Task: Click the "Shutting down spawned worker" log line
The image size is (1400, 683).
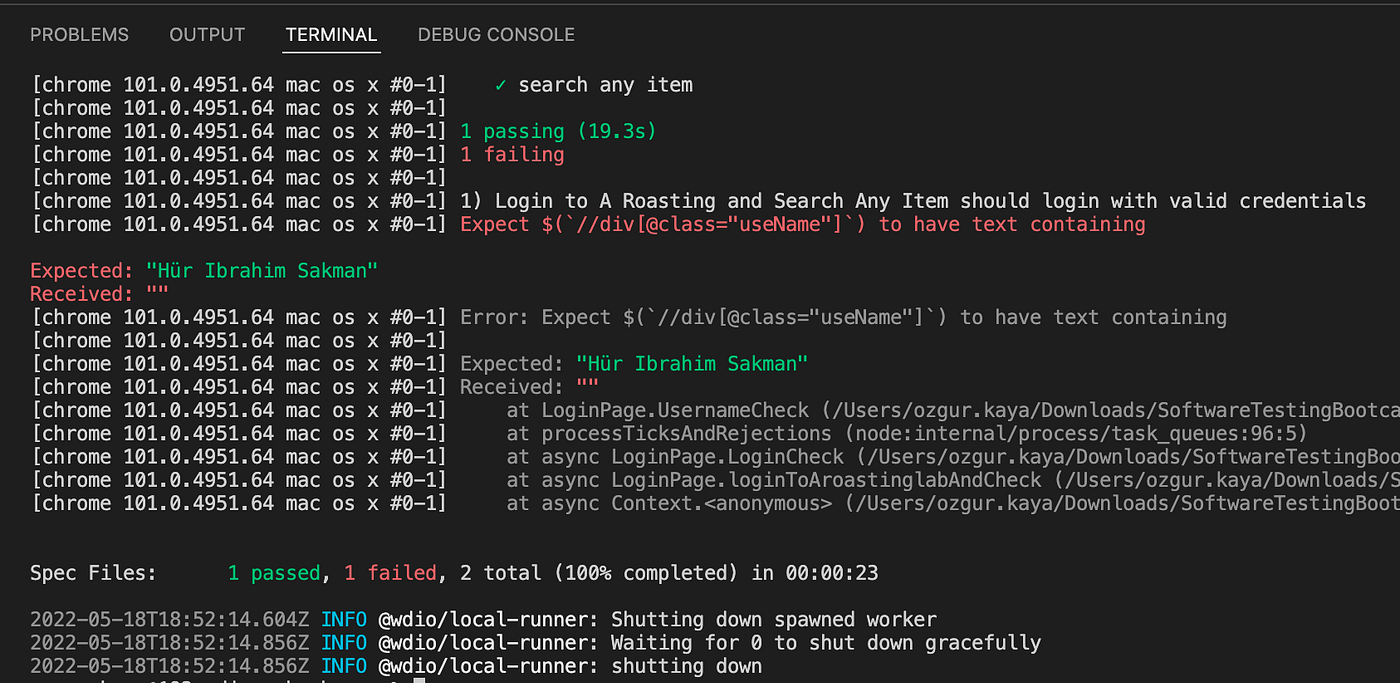Action: point(774,619)
